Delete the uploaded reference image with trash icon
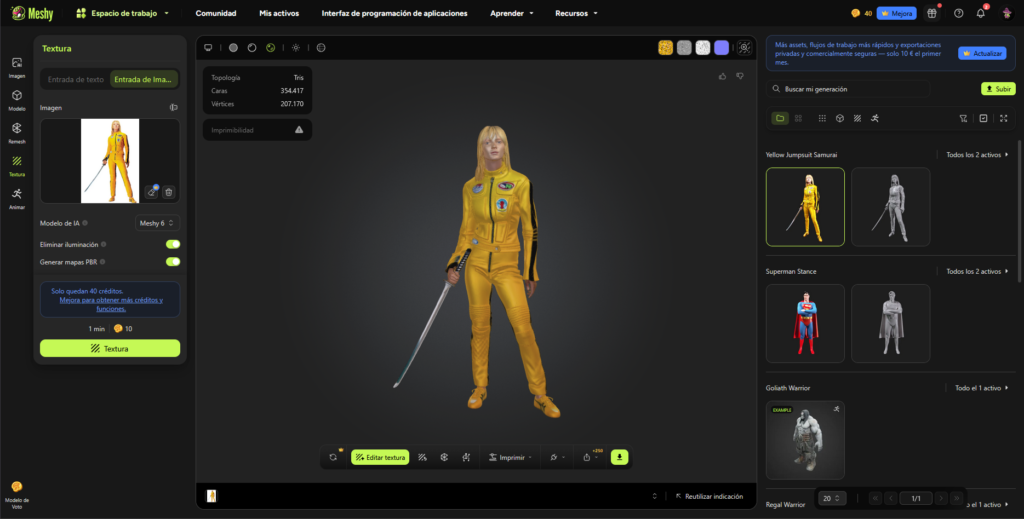The image size is (1024, 519). 168,192
